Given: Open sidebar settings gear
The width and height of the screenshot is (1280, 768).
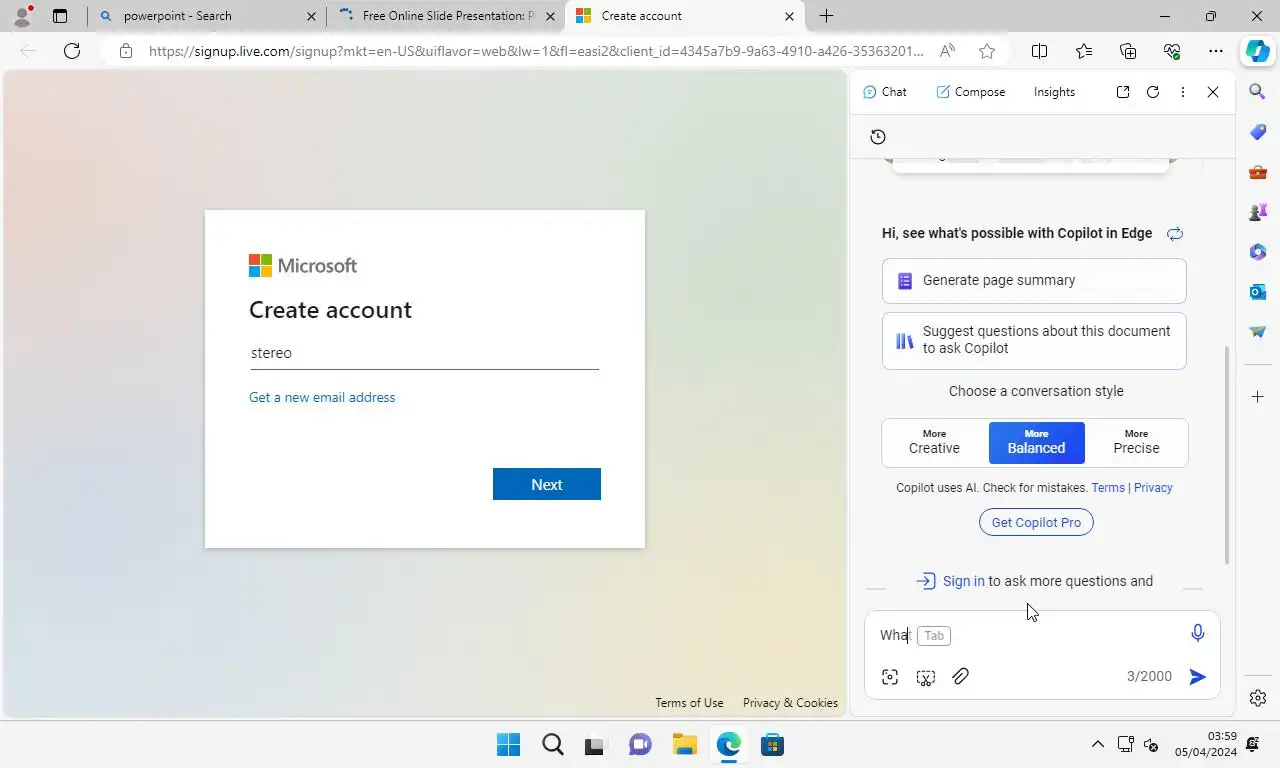Looking at the screenshot, I should pyautogui.click(x=1258, y=698).
